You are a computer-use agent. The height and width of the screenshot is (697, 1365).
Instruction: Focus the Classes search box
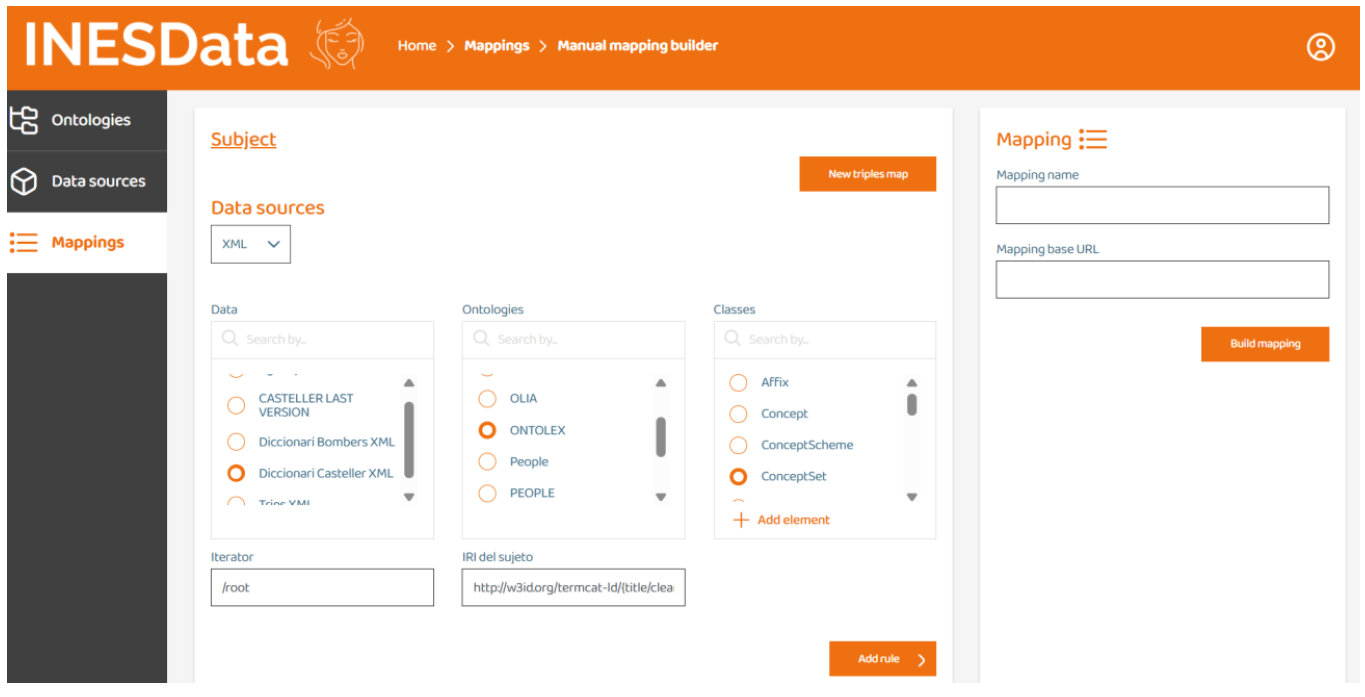825,340
